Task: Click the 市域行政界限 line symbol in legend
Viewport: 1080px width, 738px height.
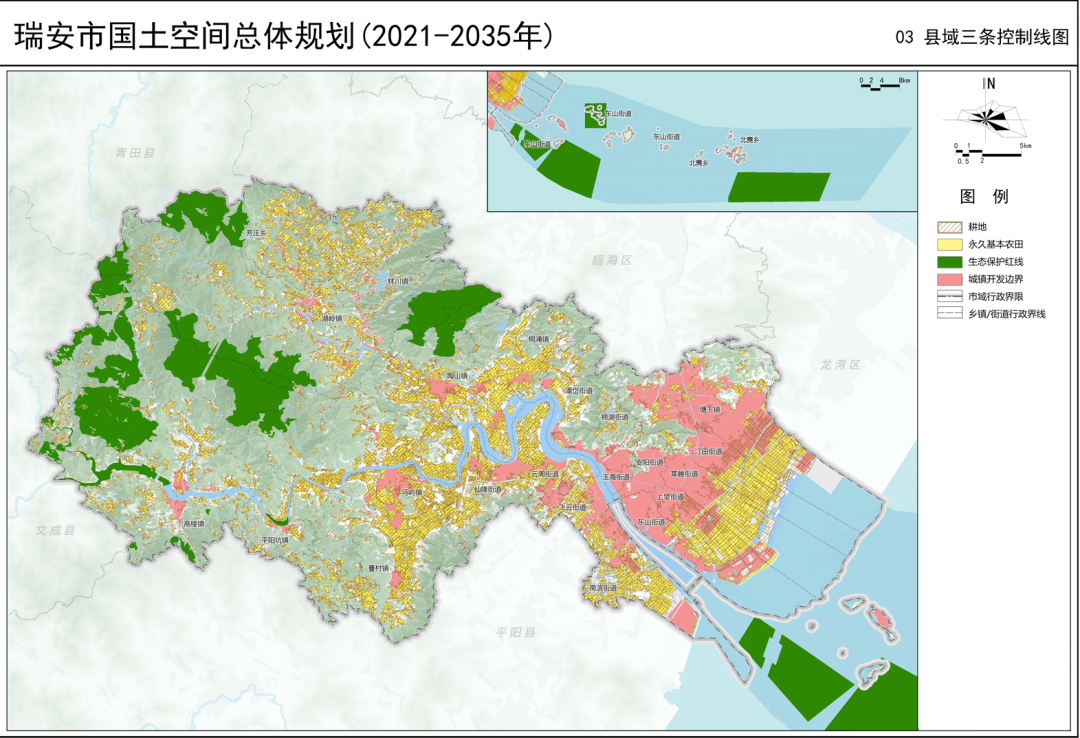Action: coord(949,296)
